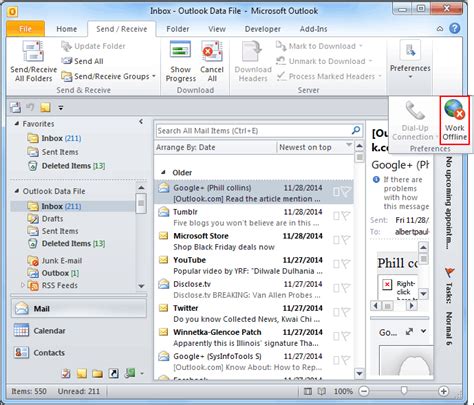The image size is (474, 405).
Task: Open the Contacts navigation icon
Action: tap(21, 352)
